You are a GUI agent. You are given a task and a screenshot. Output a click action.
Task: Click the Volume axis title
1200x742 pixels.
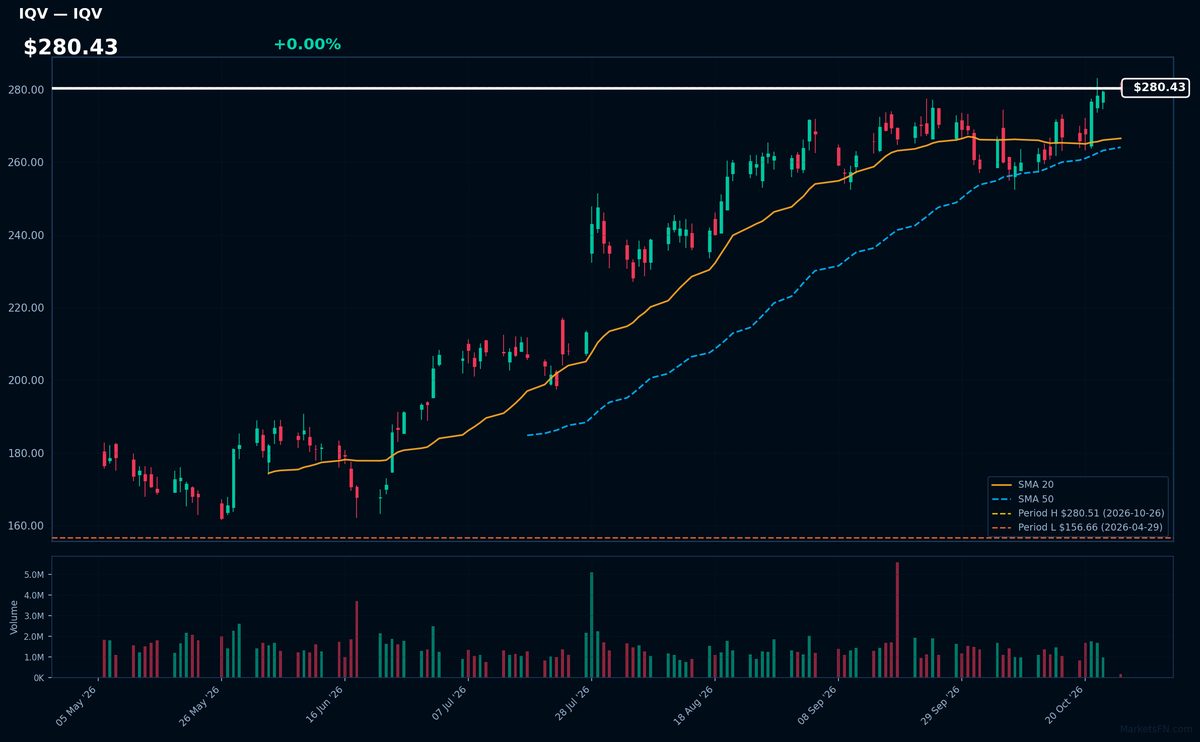14,617
